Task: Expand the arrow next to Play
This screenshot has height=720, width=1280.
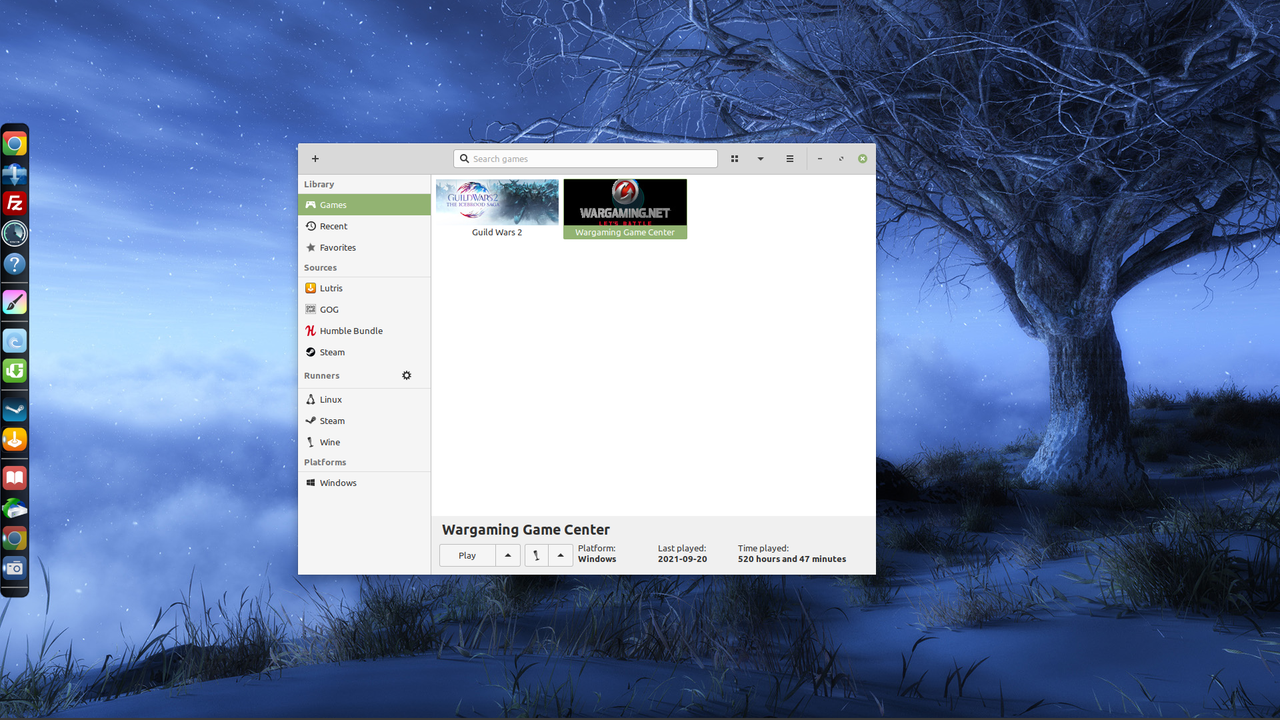Action: pos(508,555)
